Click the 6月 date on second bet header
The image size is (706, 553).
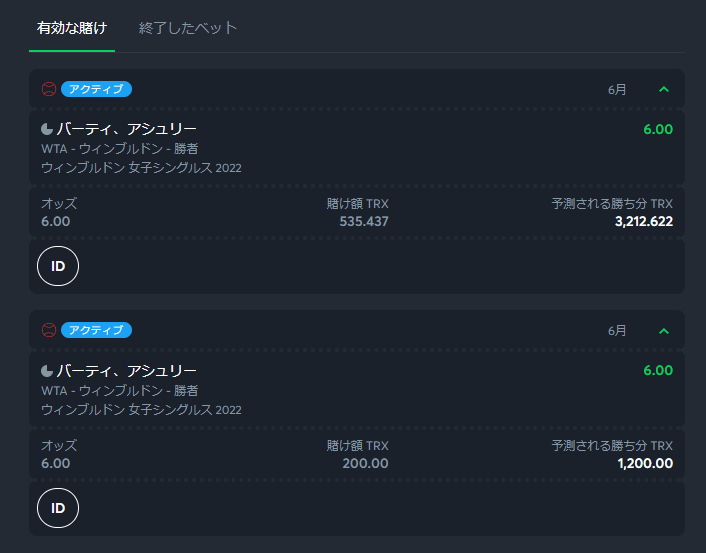[x=617, y=331]
